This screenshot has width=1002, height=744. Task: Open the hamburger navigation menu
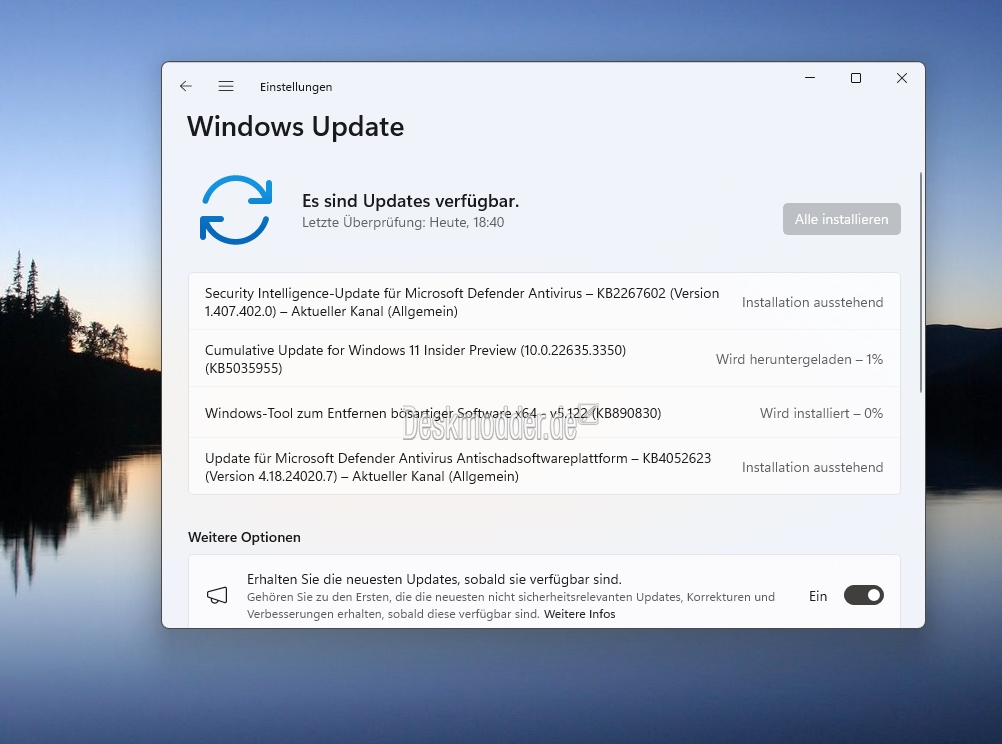point(226,86)
